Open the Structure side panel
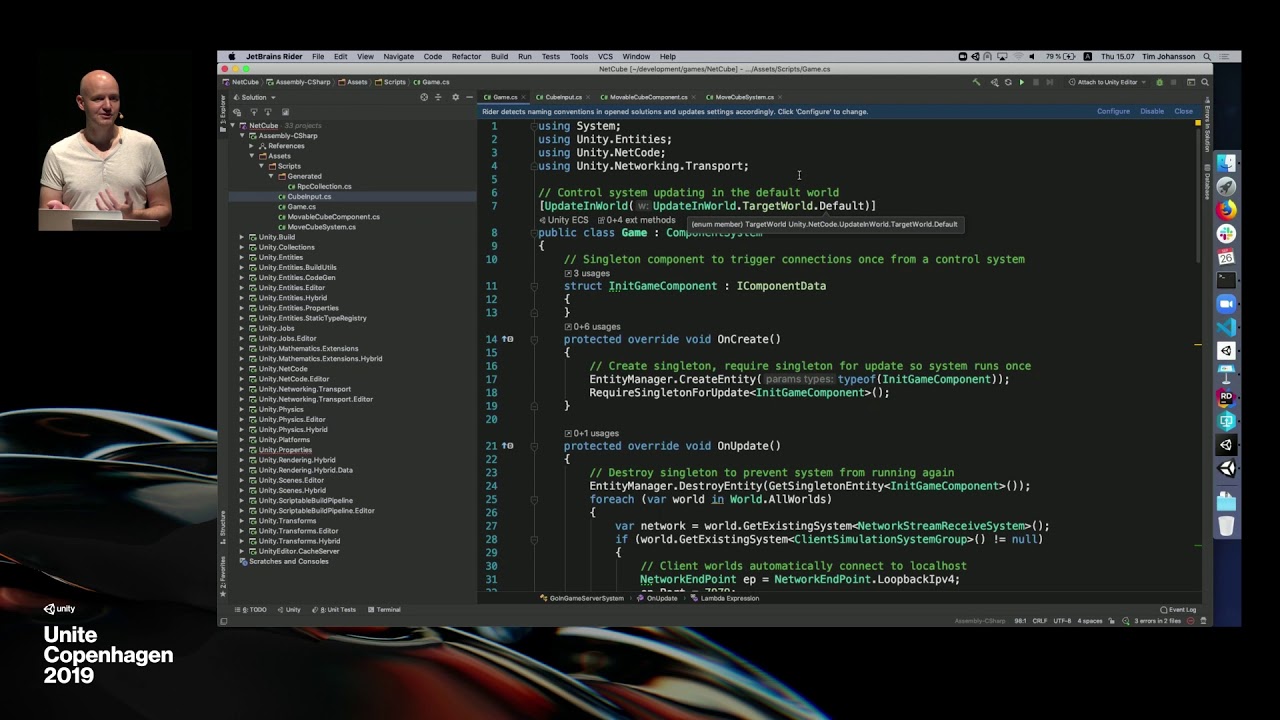The width and height of the screenshot is (1280, 720). 222,526
